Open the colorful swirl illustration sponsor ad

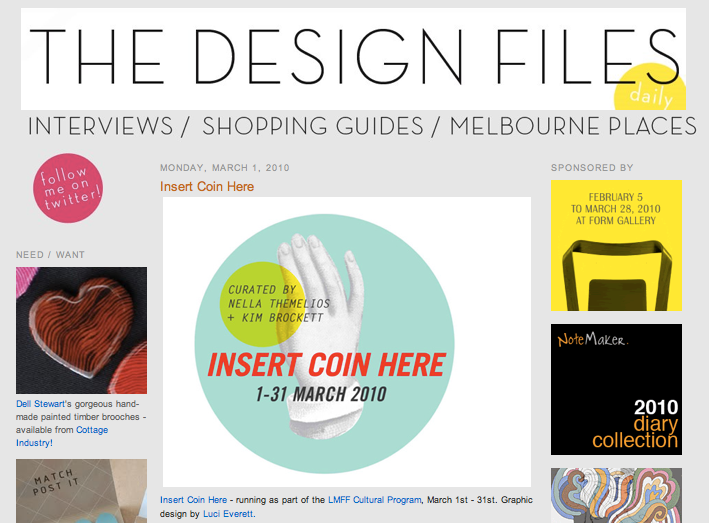[616, 495]
